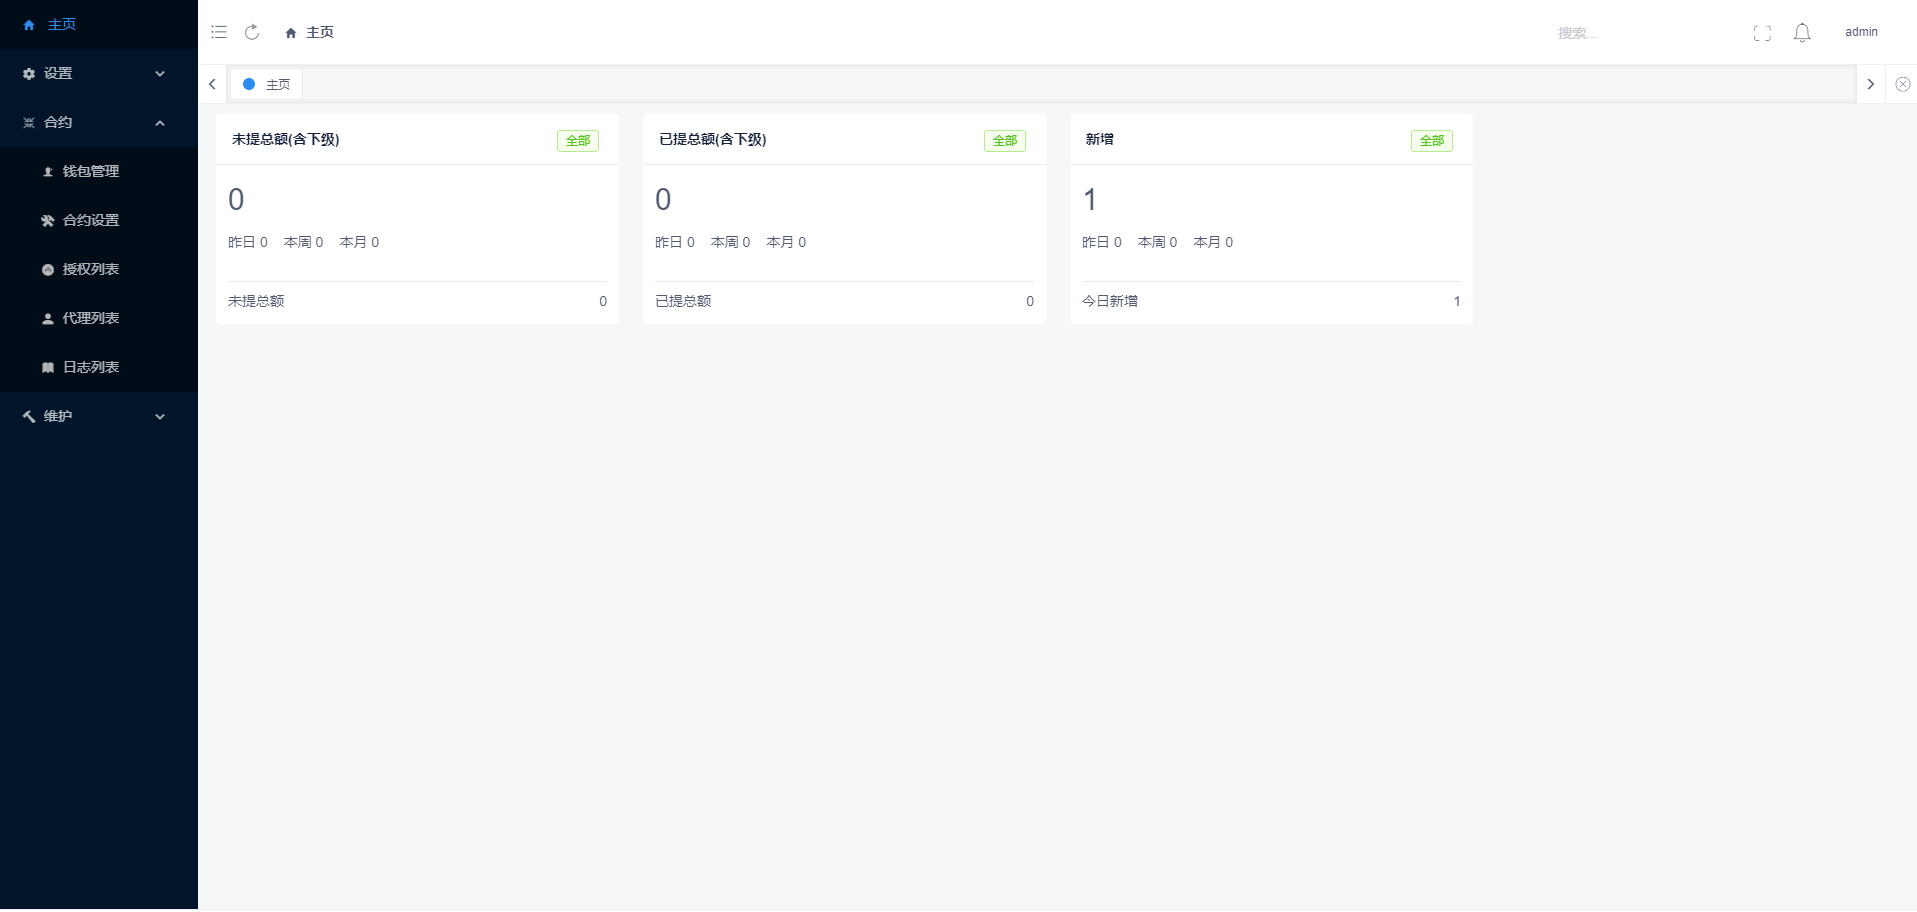The height and width of the screenshot is (912, 1917).
Task: Open notifications bell
Action: tap(1802, 33)
